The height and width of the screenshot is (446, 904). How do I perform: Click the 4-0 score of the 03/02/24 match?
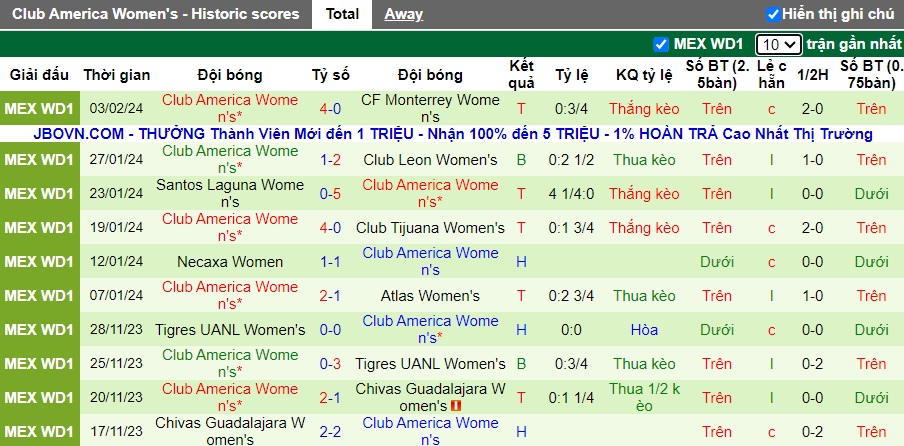[x=330, y=109]
